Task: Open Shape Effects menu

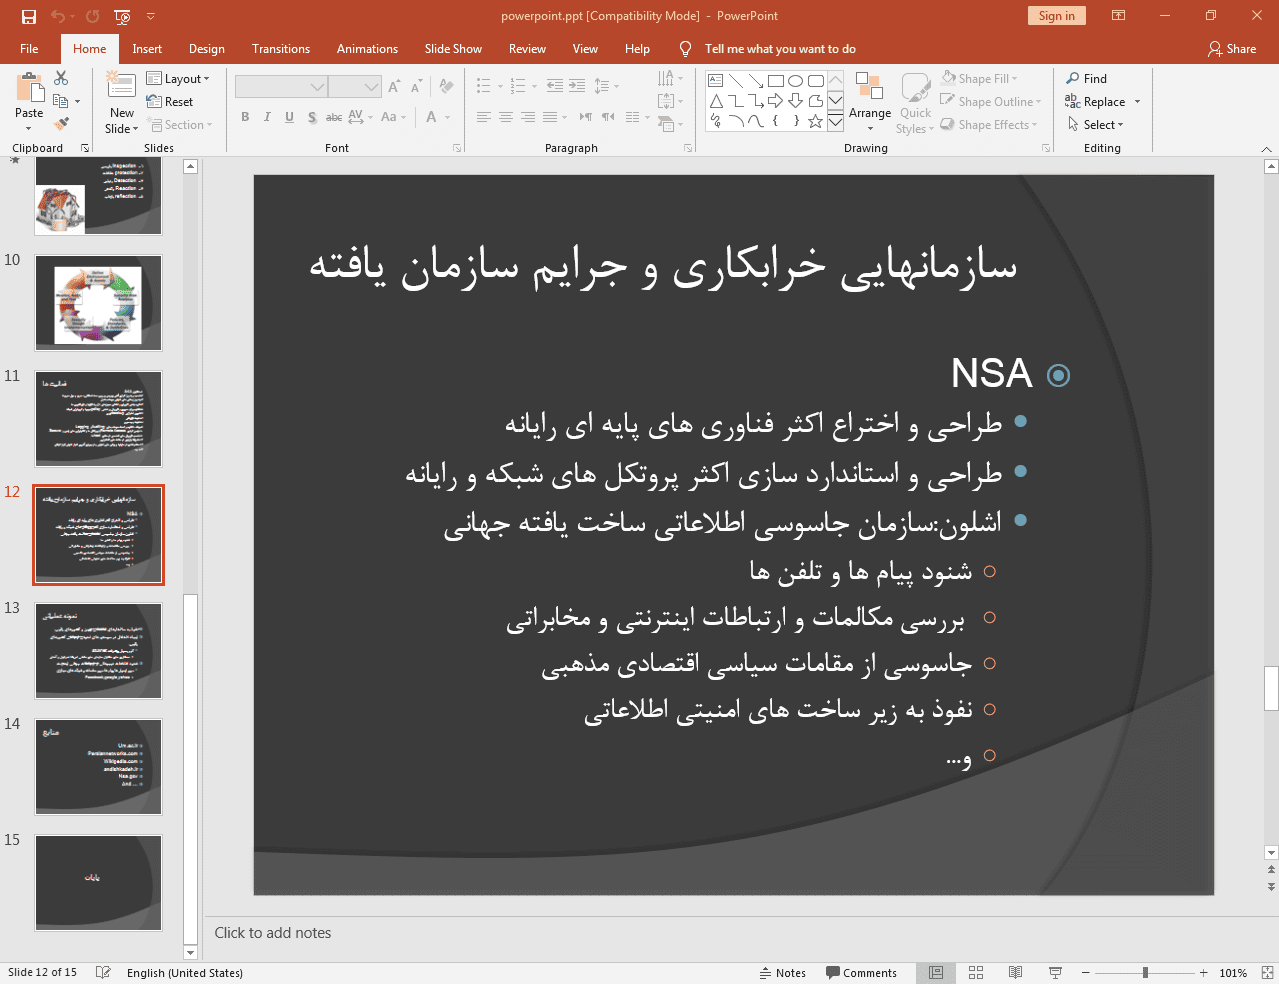Action: click(988, 124)
